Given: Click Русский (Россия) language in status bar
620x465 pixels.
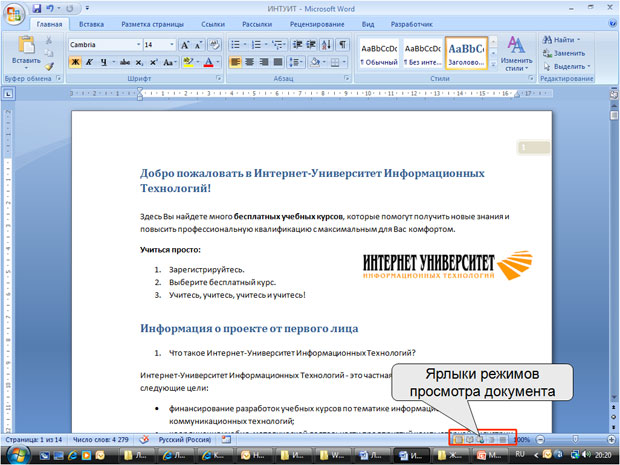Looking at the screenshot, I should (185, 439).
